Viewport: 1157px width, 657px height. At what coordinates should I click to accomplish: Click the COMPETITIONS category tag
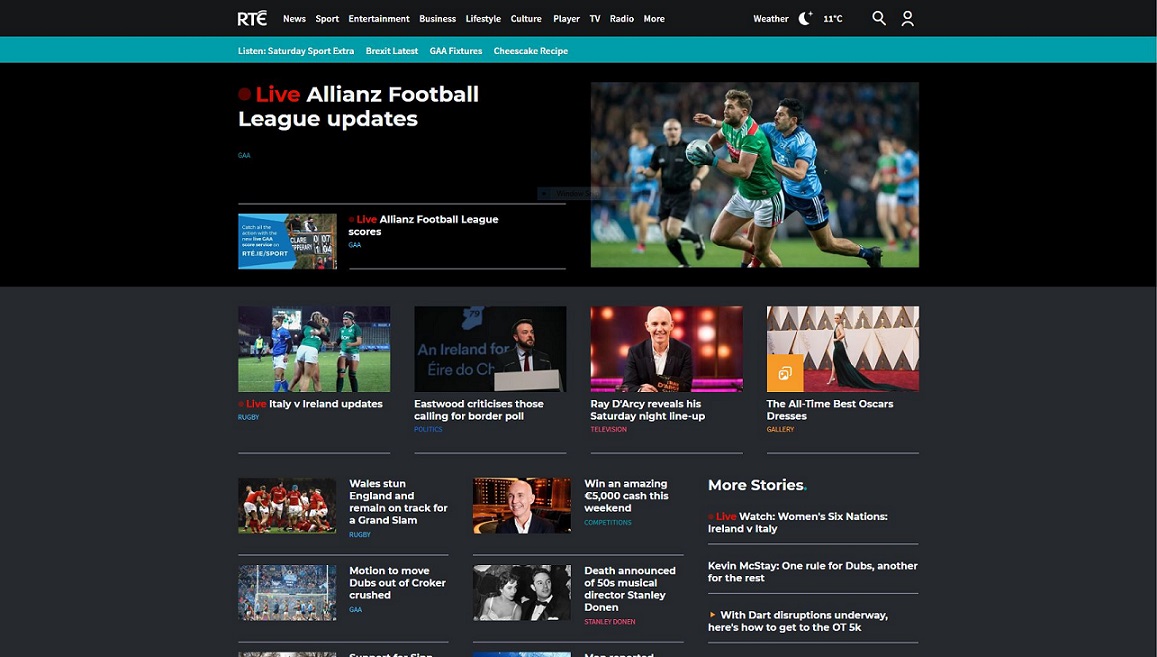click(608, 523)
